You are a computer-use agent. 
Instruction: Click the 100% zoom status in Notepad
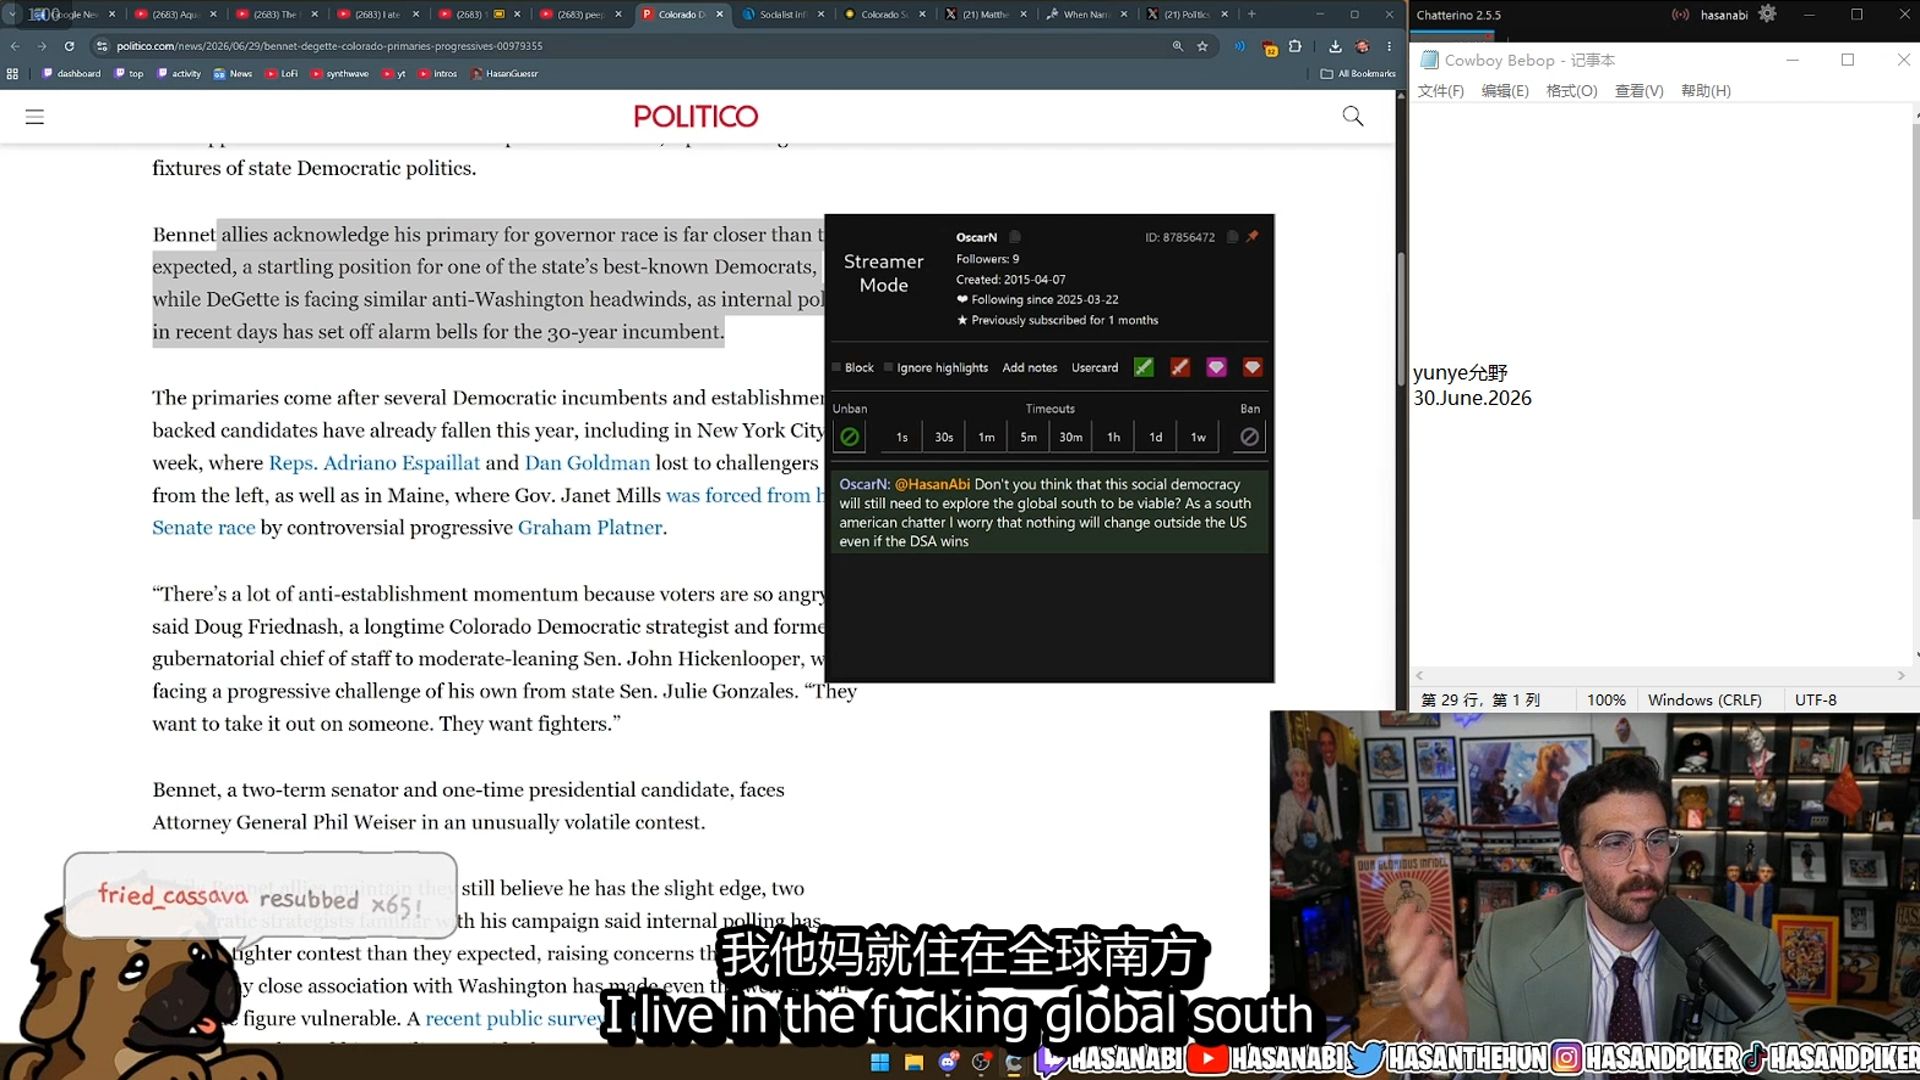[1606, 700]
